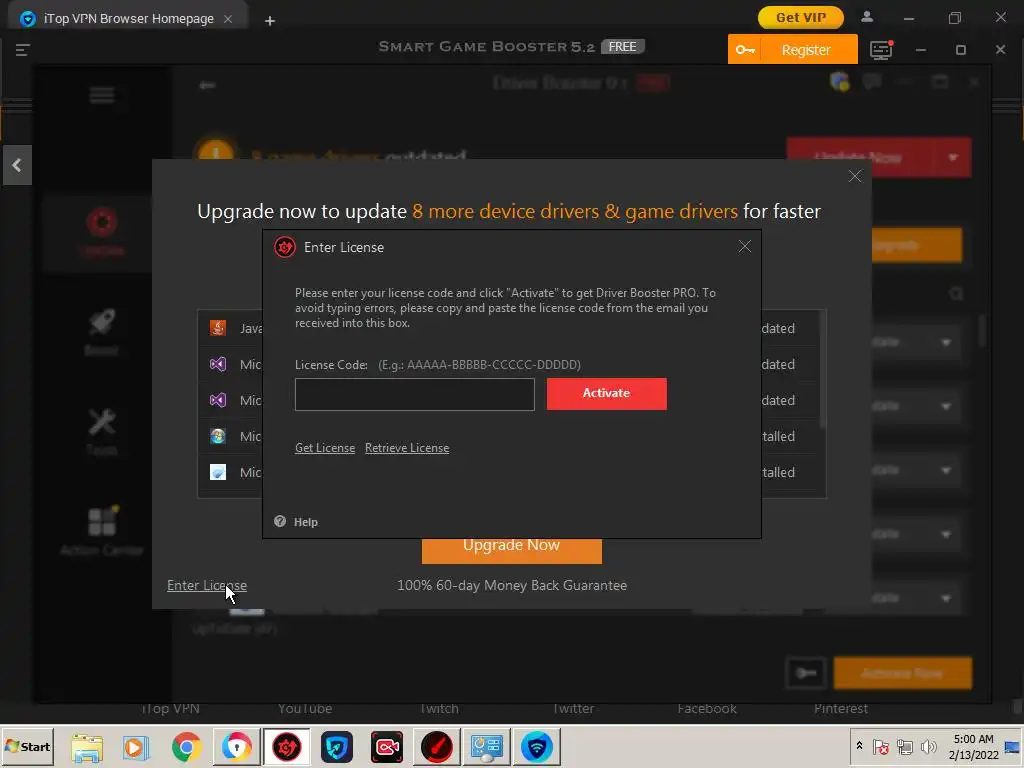Open Smart Game Booster hamburger menu
Image resolution: width=1024 pixels, height=768 pixels.
coord(22,50)
